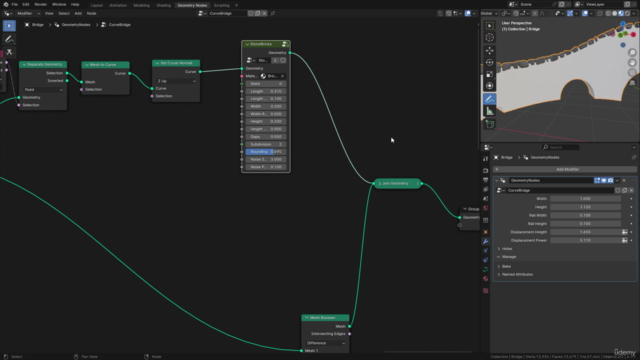Toggle modifier show in viewport button
This screenshot has width=640, height=360.
pyautogui.click(x=604, y=180)
